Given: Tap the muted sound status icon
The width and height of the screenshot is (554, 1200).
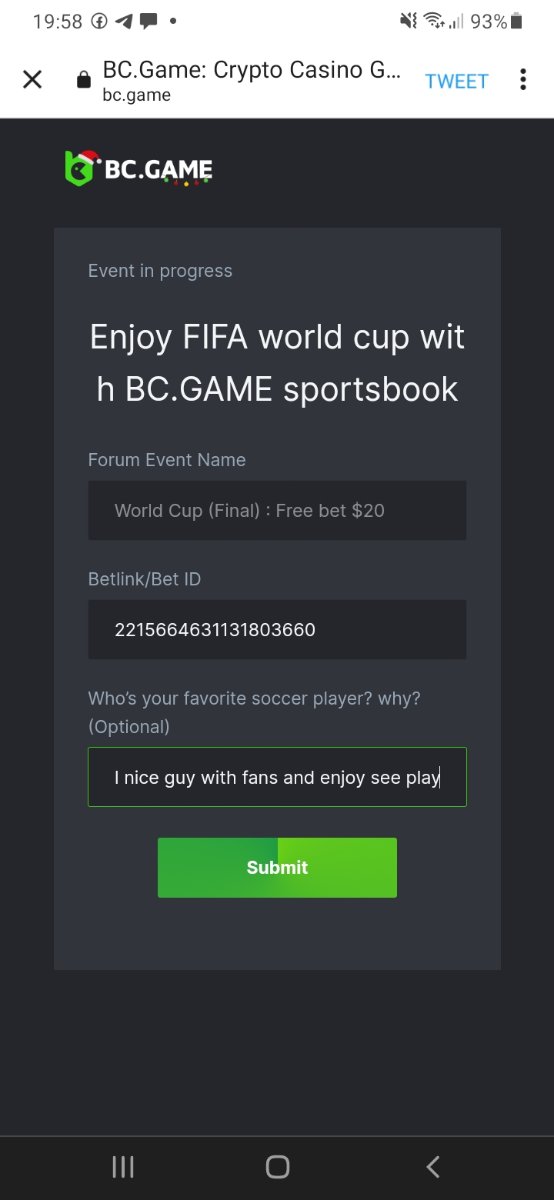Looking at the screenshot, I should coord(408,21).
